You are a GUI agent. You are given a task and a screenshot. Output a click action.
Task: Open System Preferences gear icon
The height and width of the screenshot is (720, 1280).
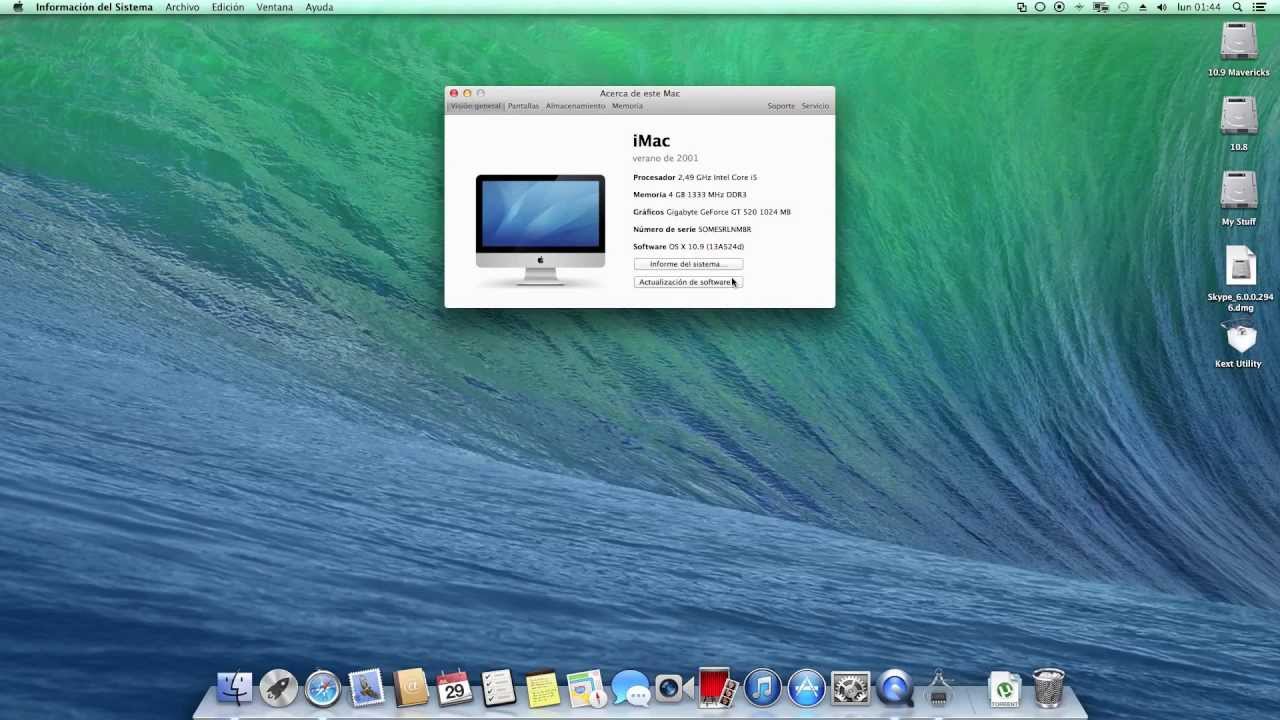coord(850,688)
